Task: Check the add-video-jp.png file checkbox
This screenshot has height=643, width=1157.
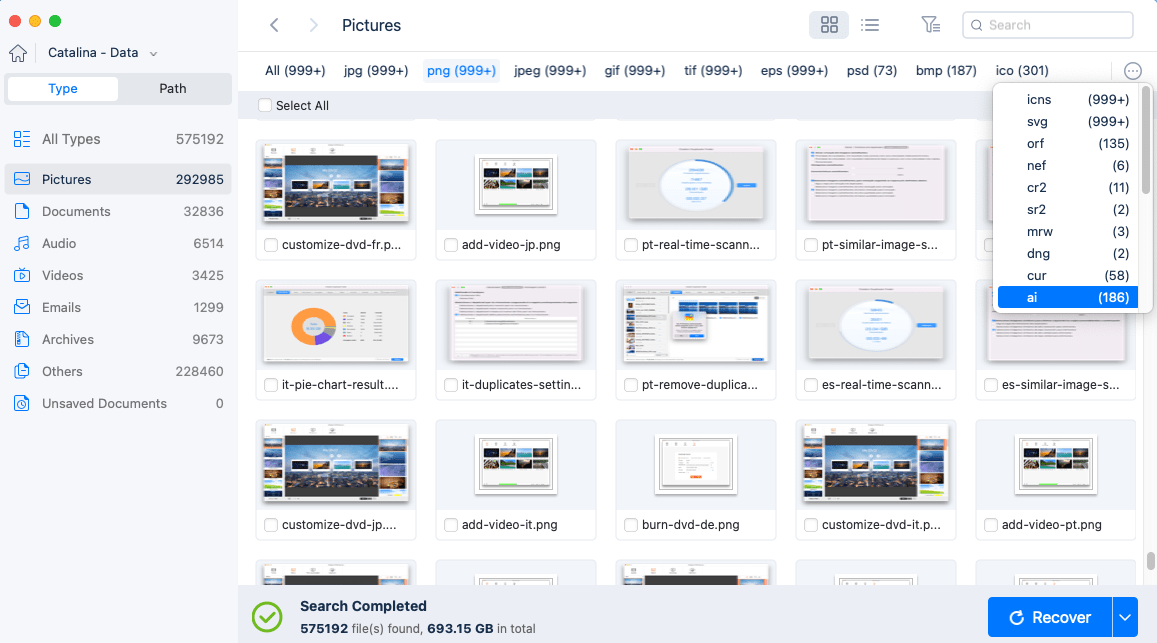Action: pos(451,245)
